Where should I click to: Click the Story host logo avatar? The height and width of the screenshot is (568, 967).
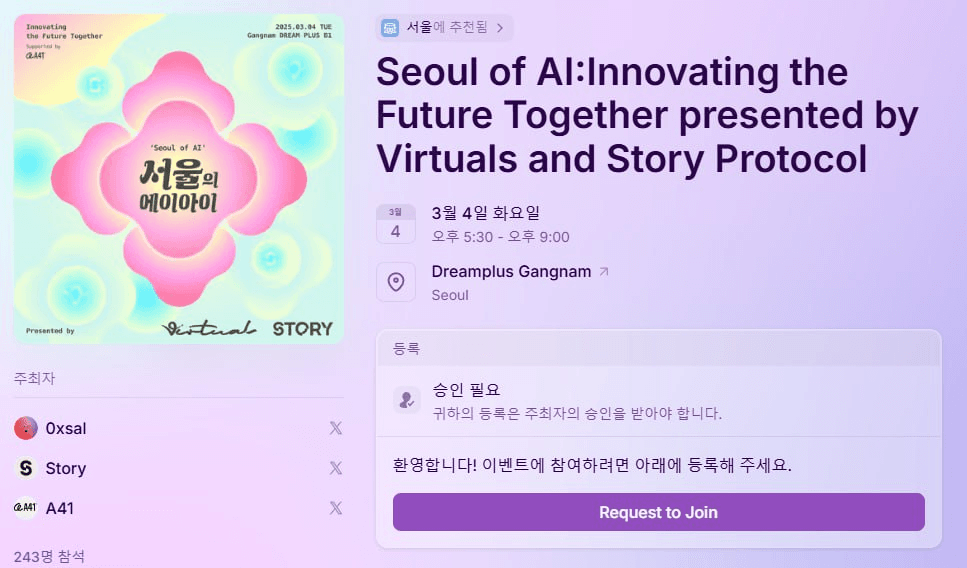[26, 468]
